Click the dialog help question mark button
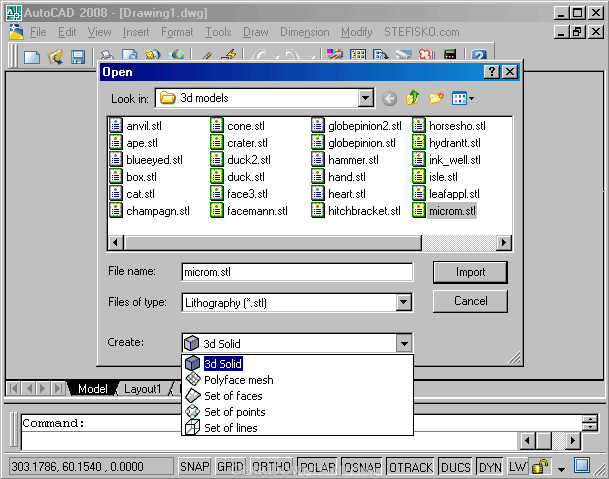The image size is (609, 479). [x=492, y=71]
